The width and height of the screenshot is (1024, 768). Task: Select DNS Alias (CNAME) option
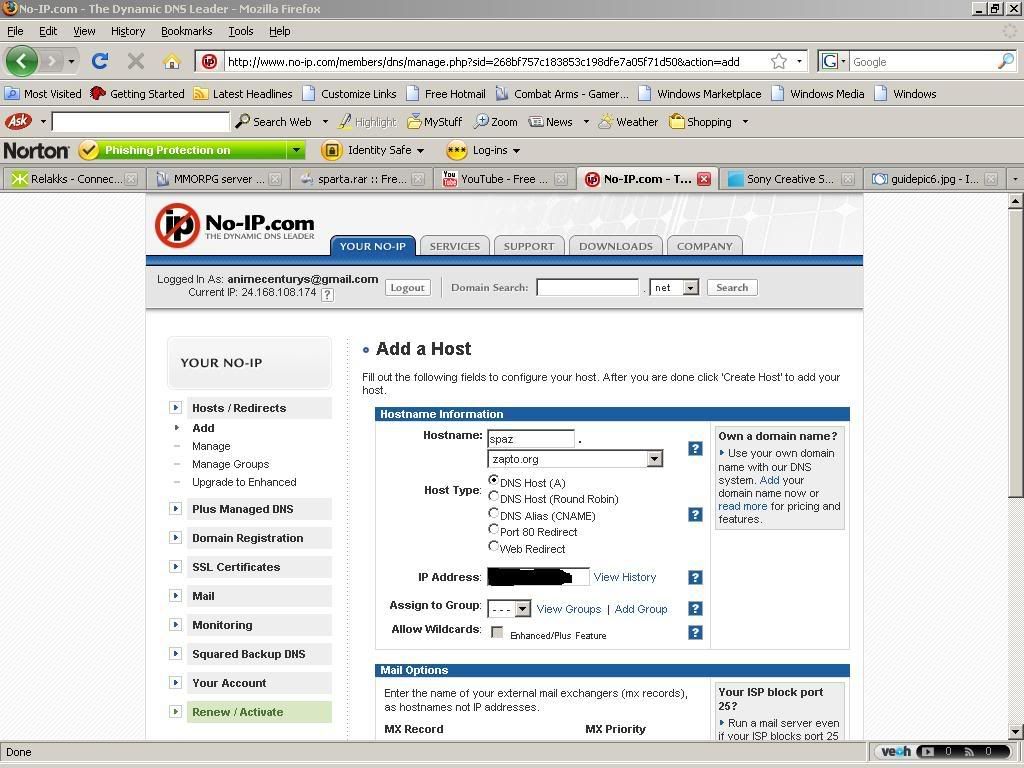tap(493, 513)
